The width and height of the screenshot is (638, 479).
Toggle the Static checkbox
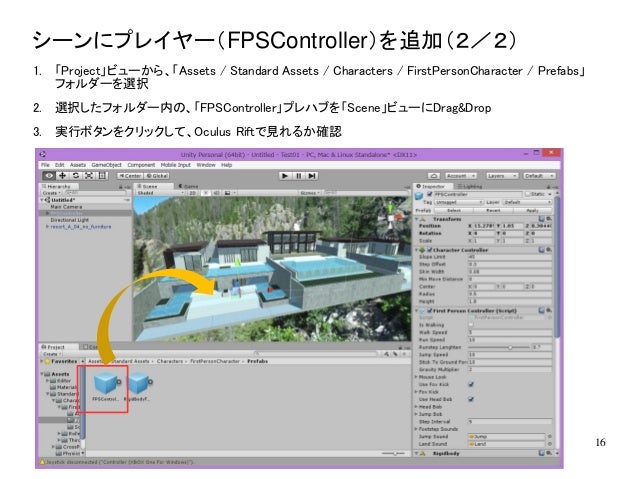pyautogui.click(x=528, y=194)
